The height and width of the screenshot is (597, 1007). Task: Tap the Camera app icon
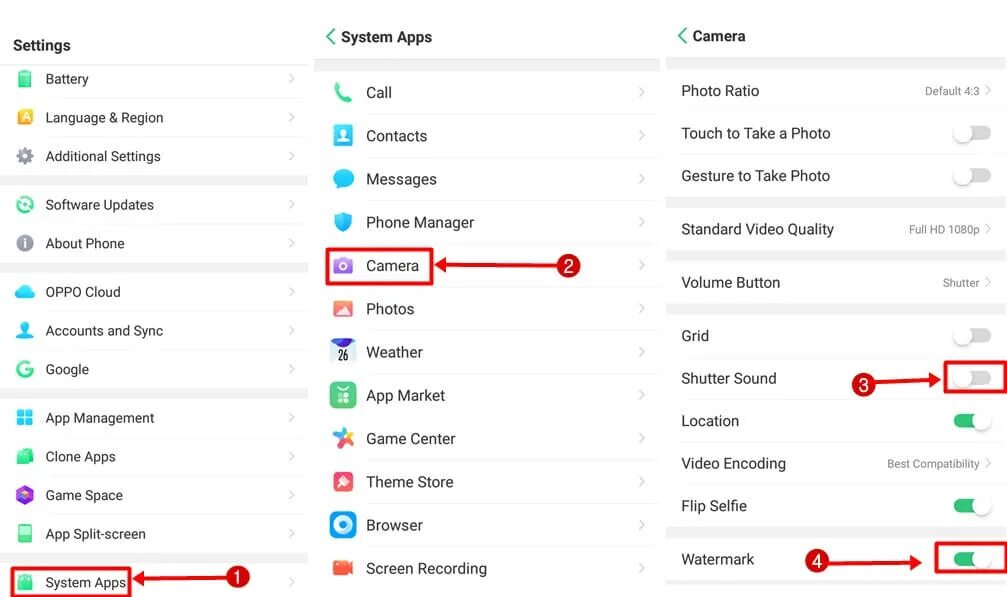[x=343, y=265]
